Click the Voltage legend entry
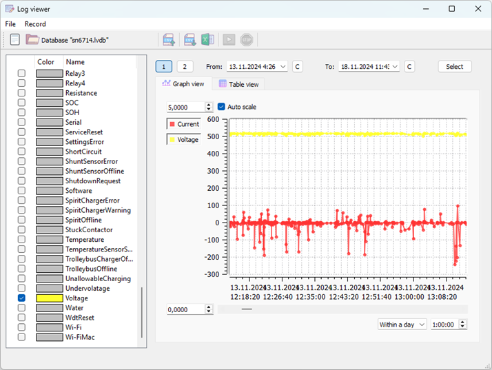Image resolution: width=492 pixels, height=370 pixels. 184,139
